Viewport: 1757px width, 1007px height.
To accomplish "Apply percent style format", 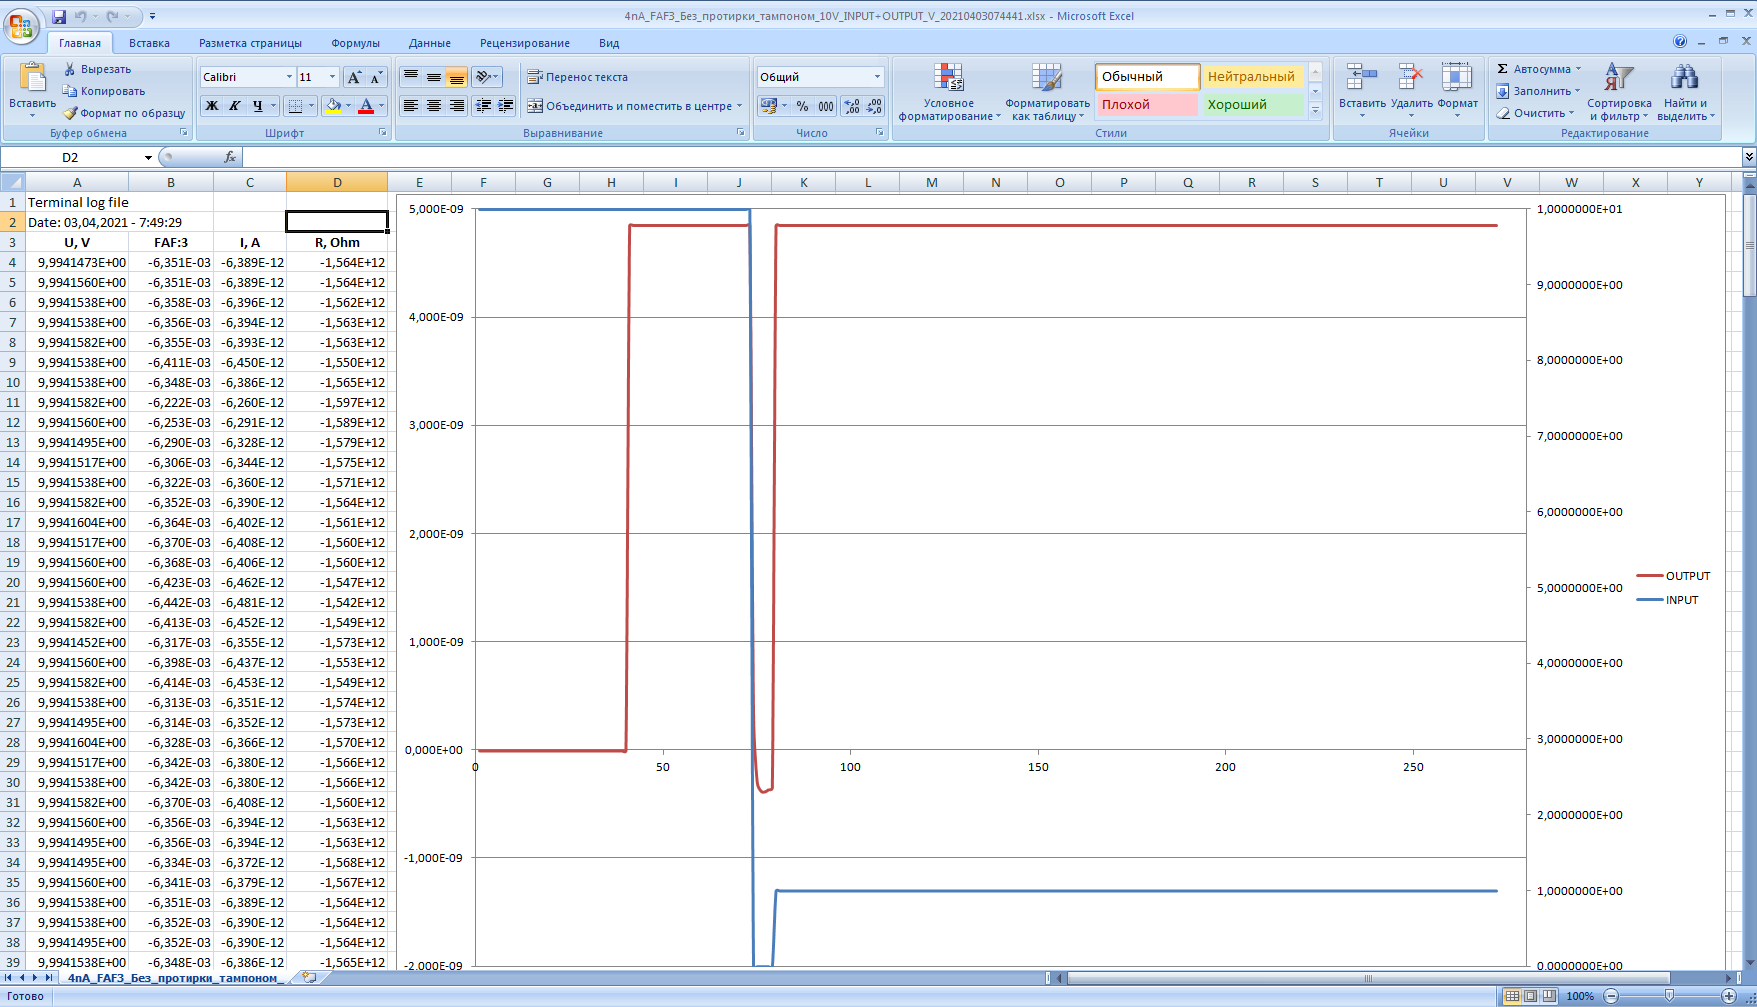I will [x=802, y=106].
